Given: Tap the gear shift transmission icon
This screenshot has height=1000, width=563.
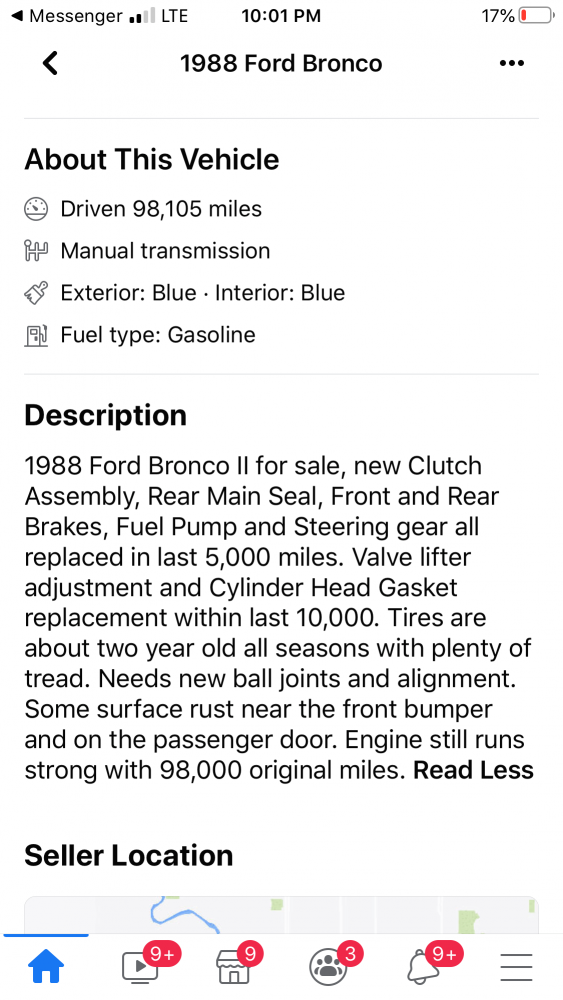Looking at the screenshot, I should tap(36, 251).
